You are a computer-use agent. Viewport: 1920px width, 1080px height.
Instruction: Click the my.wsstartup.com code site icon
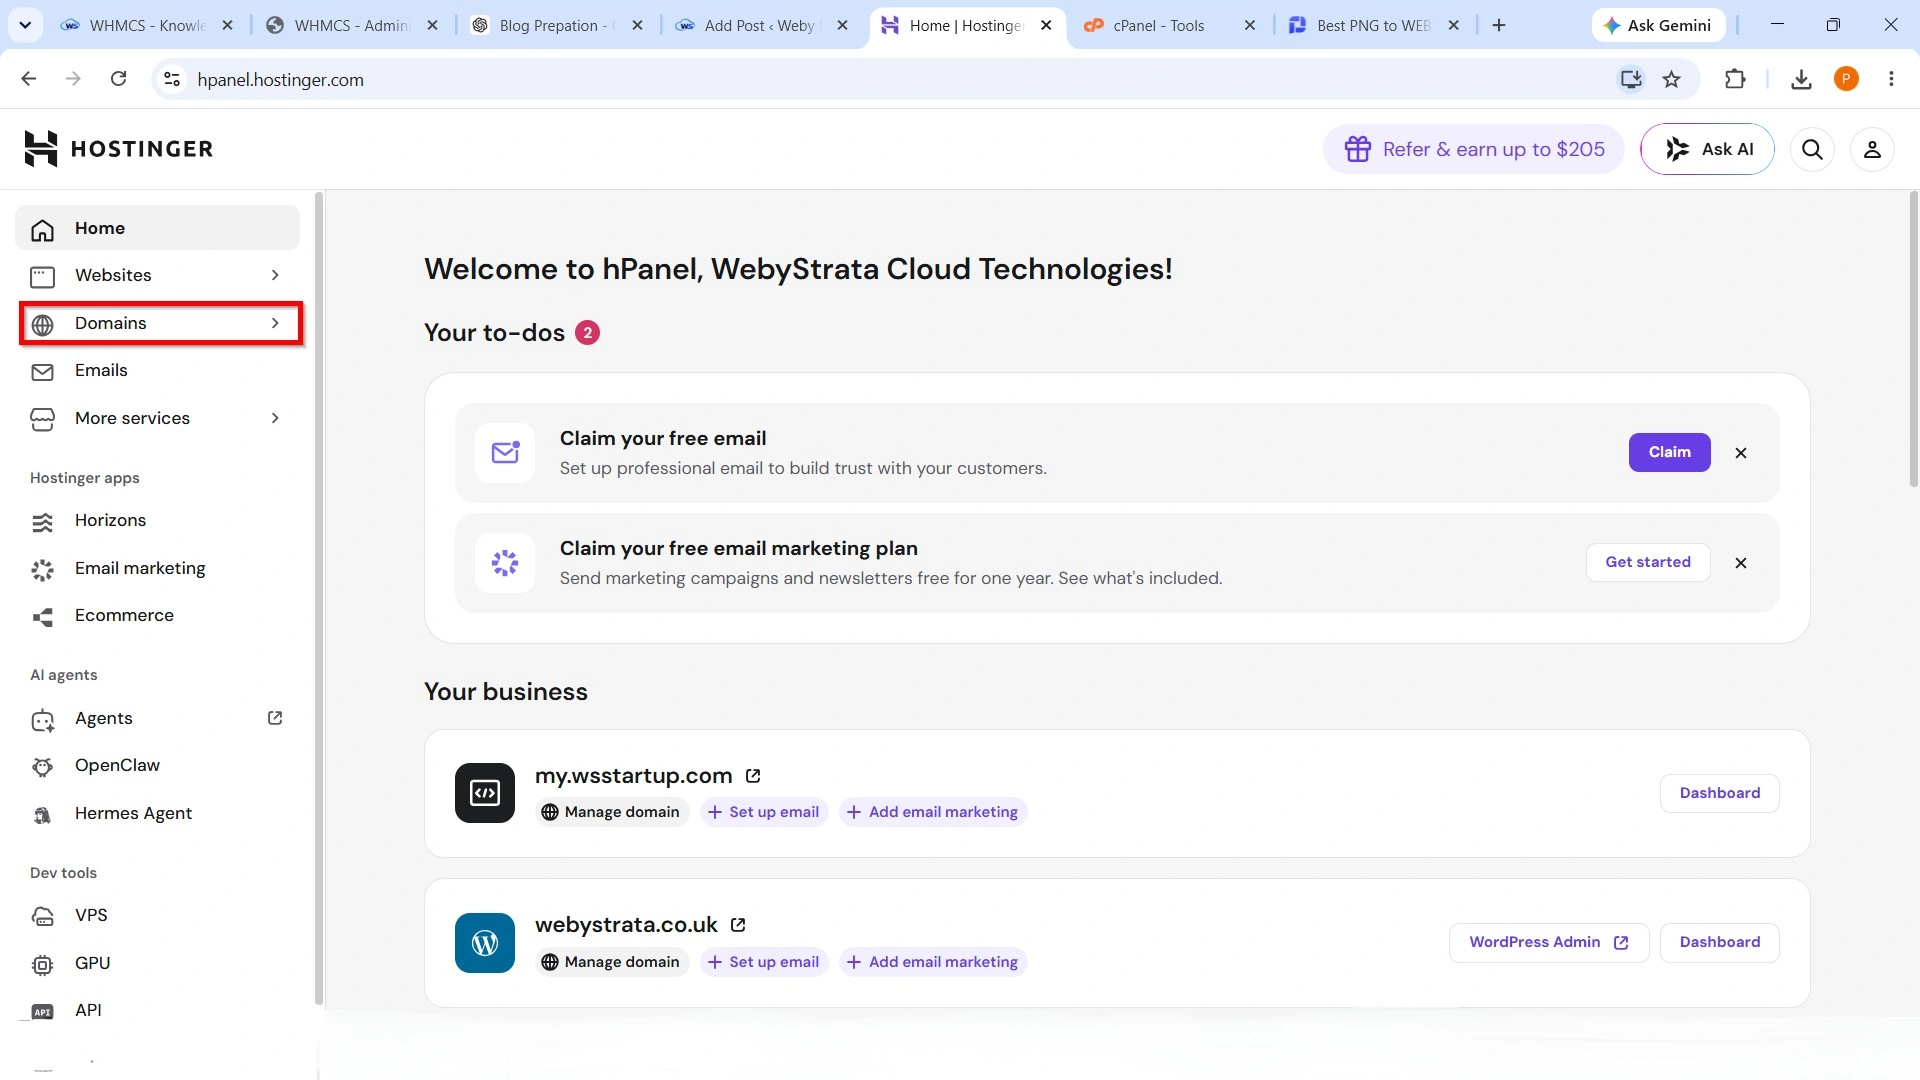(x=485, y=793)
